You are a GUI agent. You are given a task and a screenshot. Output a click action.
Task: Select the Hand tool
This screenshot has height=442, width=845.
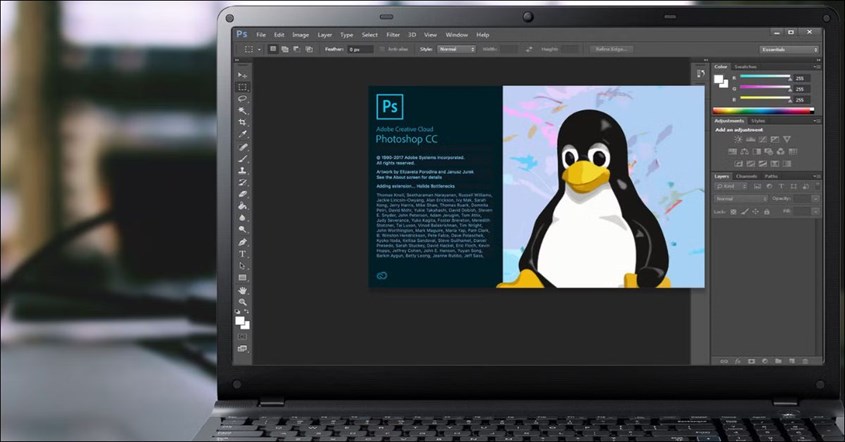click(243, 291)
